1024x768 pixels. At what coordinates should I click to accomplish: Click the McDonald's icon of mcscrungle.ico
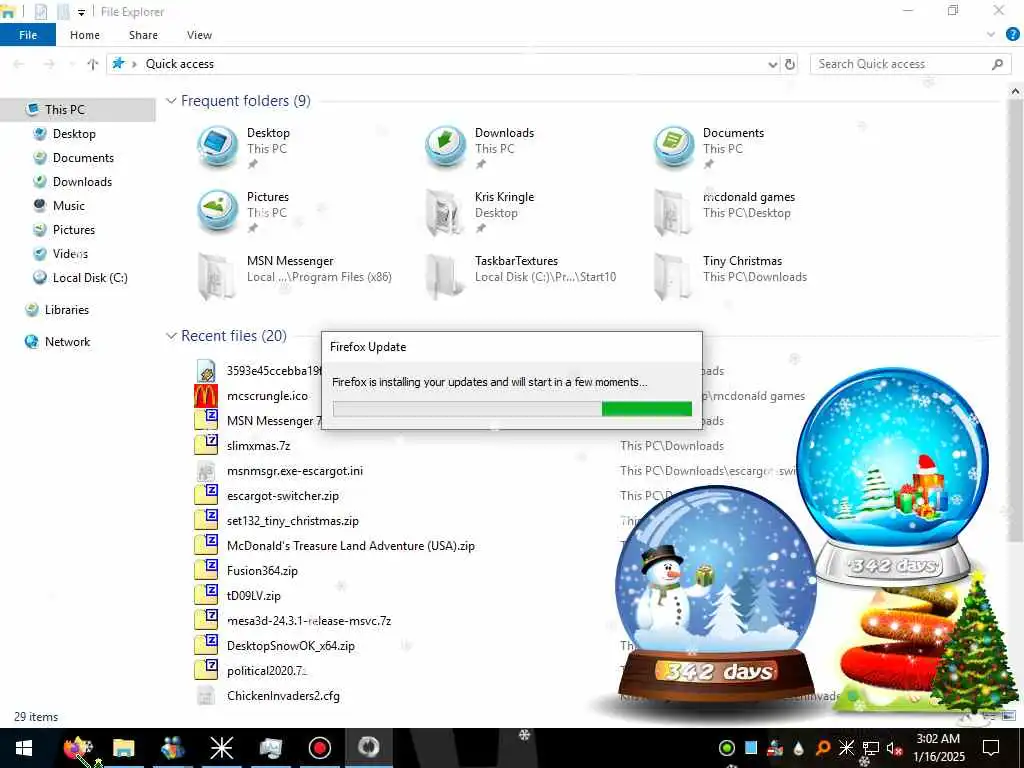[206, 396]
